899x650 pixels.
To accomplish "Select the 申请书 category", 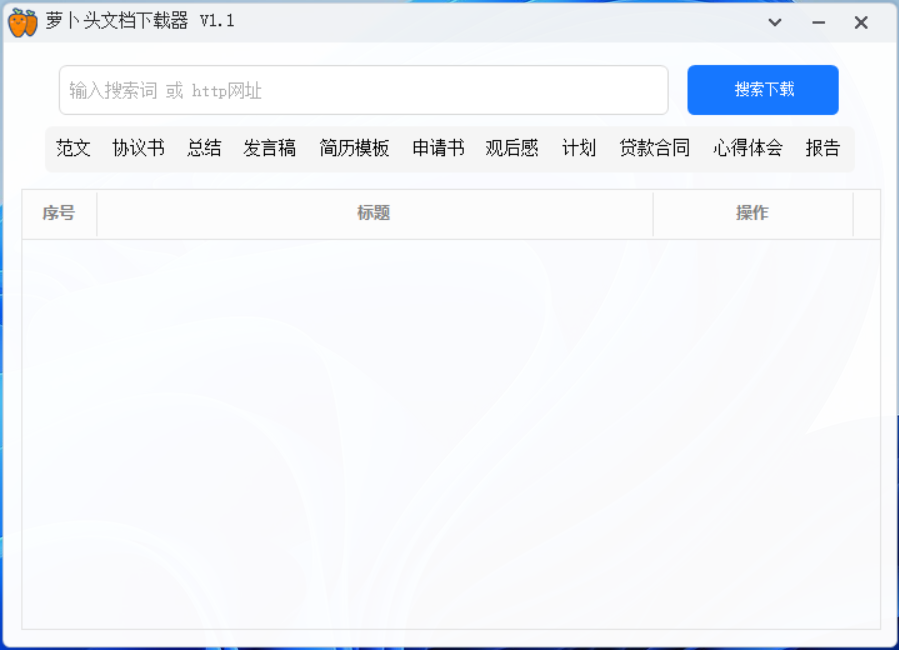I will click(437, 147).
